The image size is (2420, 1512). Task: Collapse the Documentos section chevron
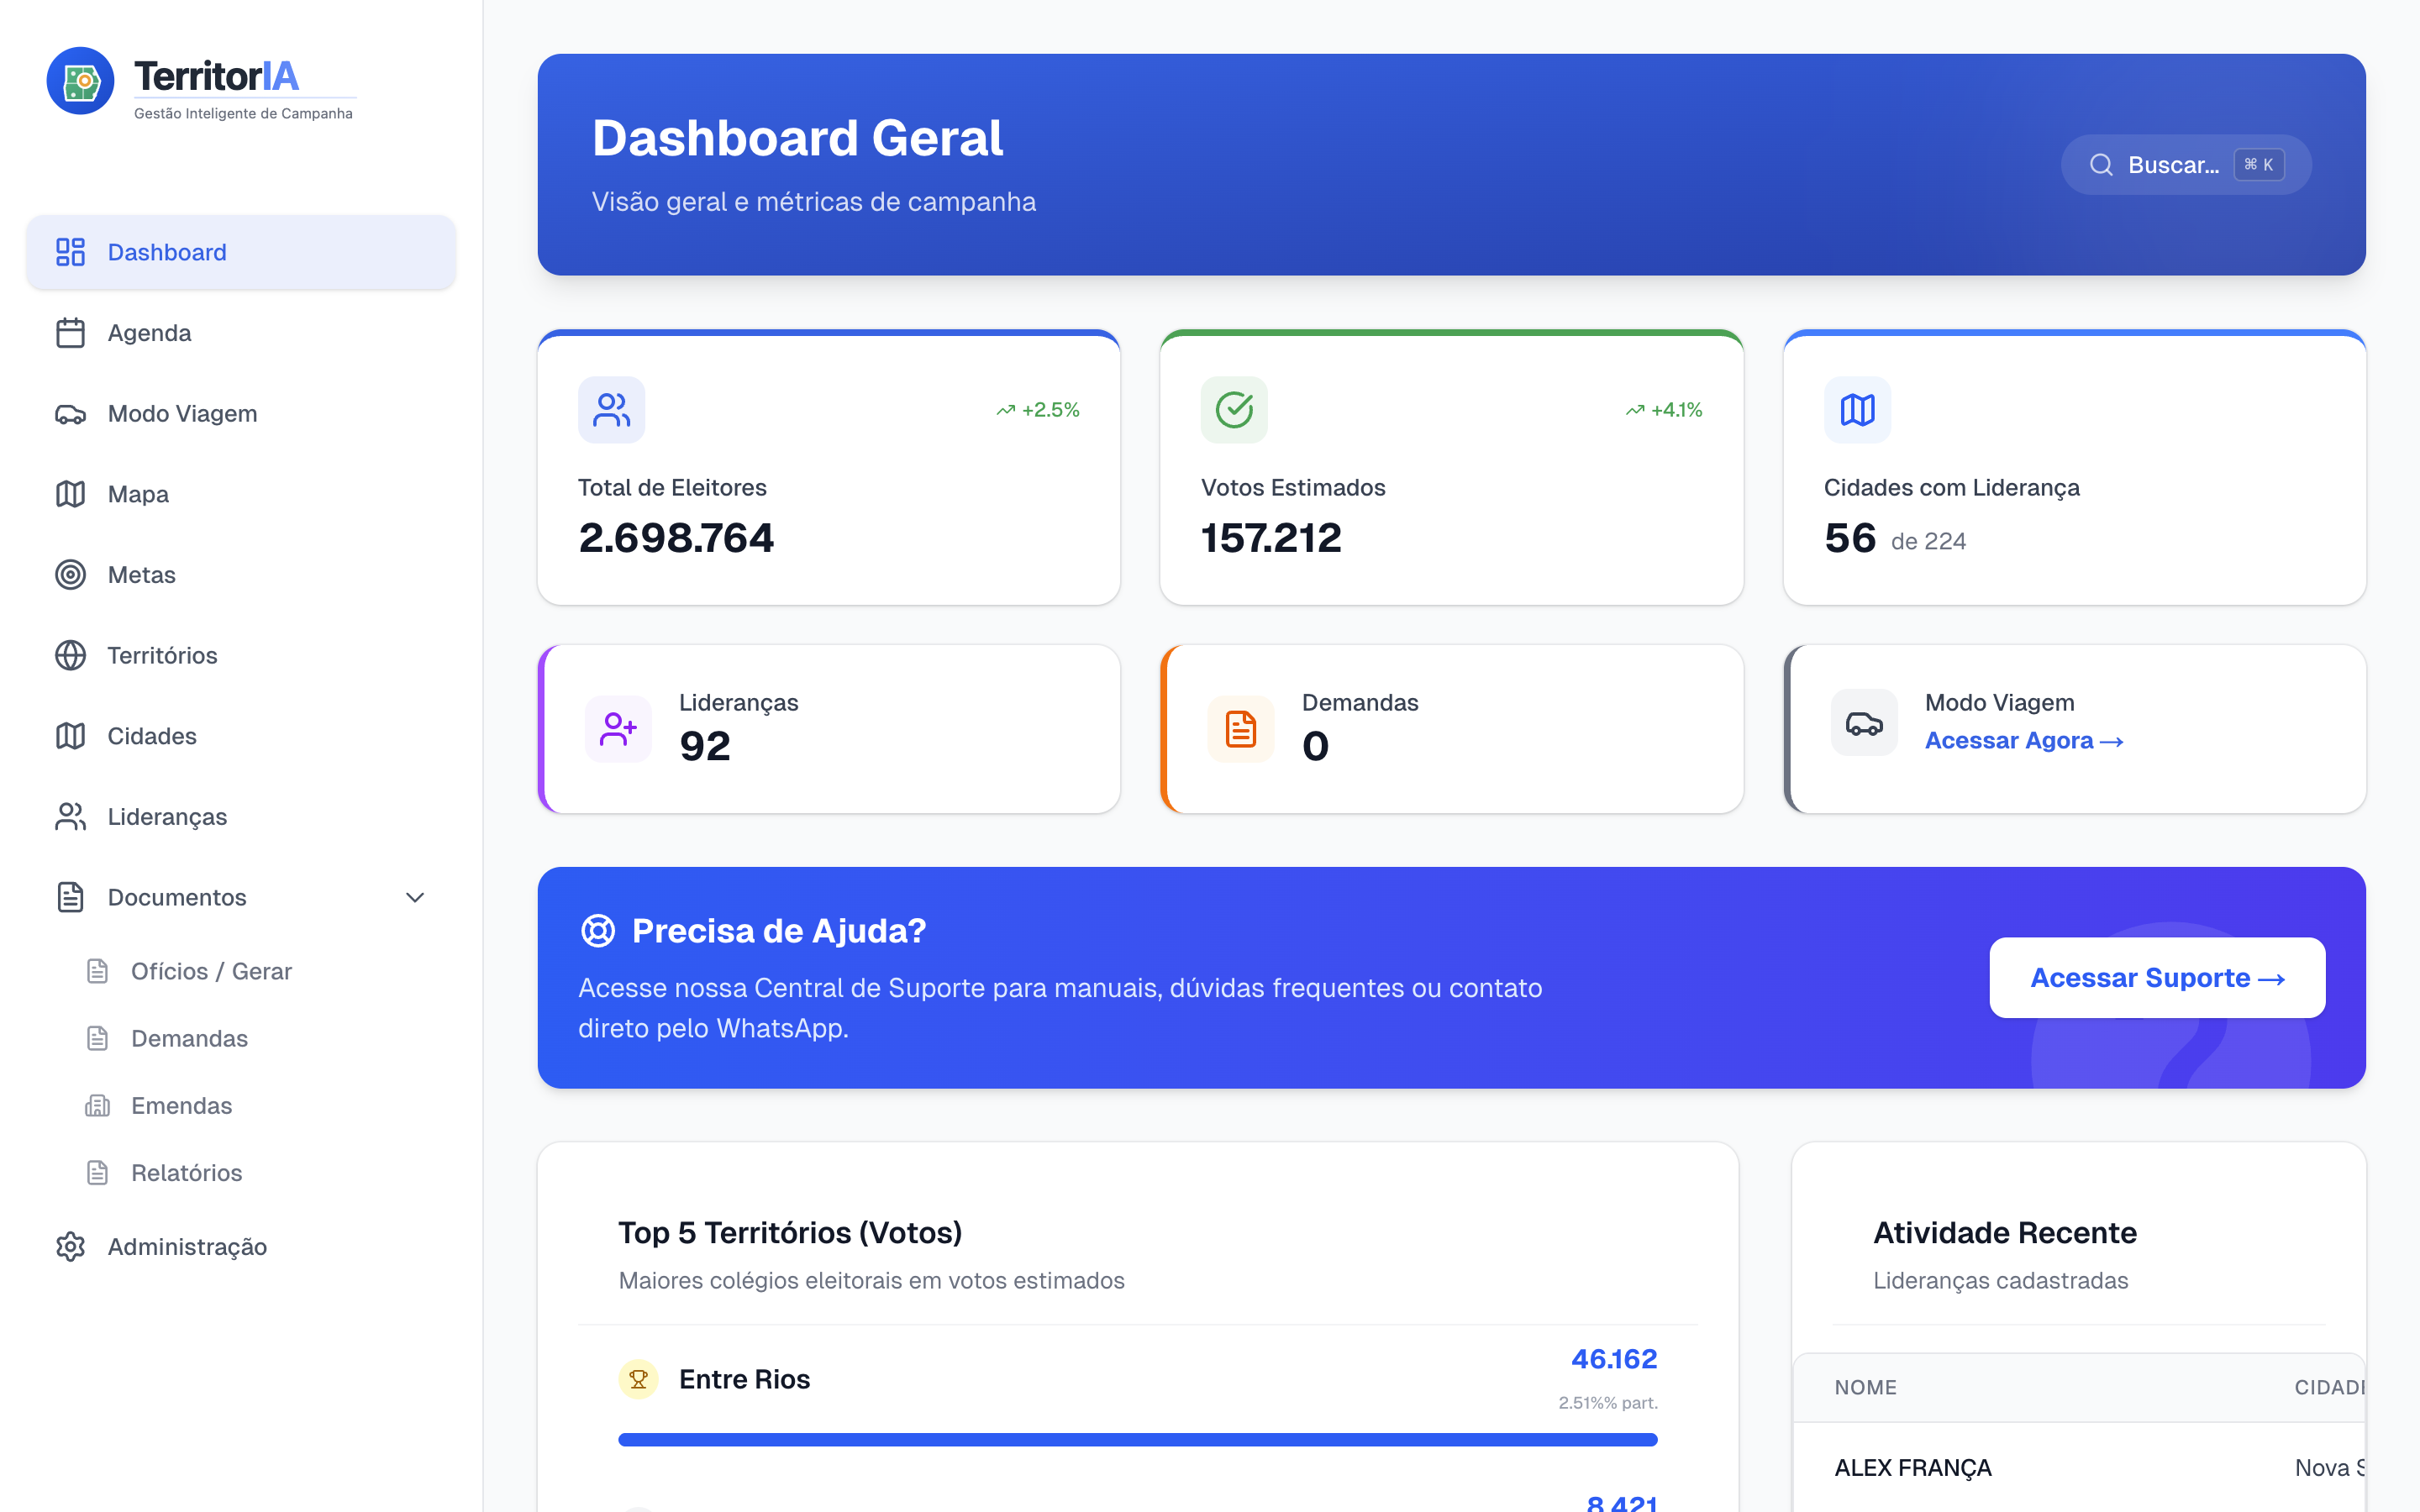click(x=415, y=897)
